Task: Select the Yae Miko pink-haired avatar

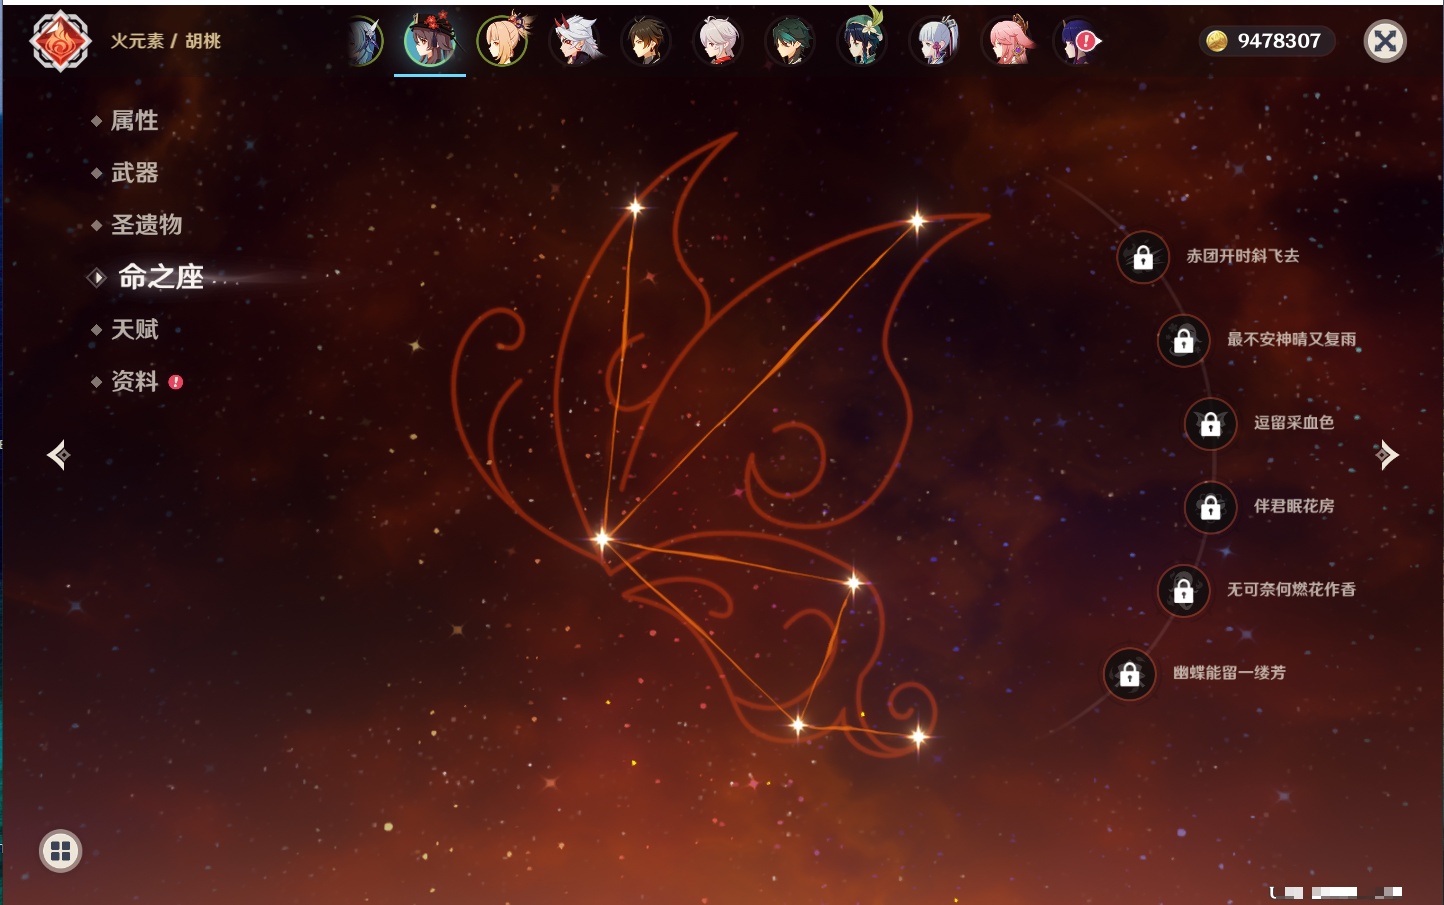Action: [x=1008, y=41]
